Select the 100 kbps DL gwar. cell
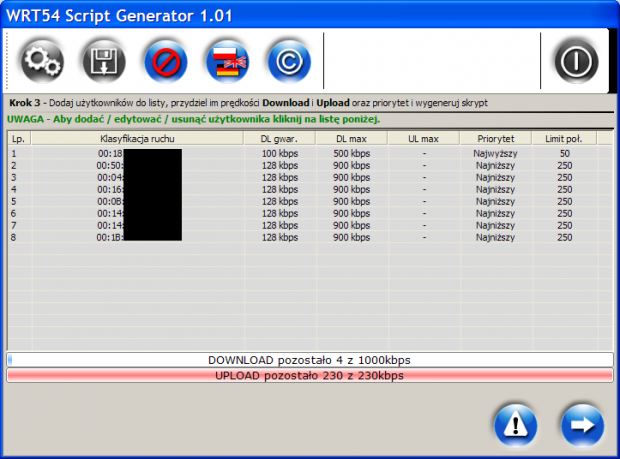This screenshot has height=459, width=620. coord(280,153)
